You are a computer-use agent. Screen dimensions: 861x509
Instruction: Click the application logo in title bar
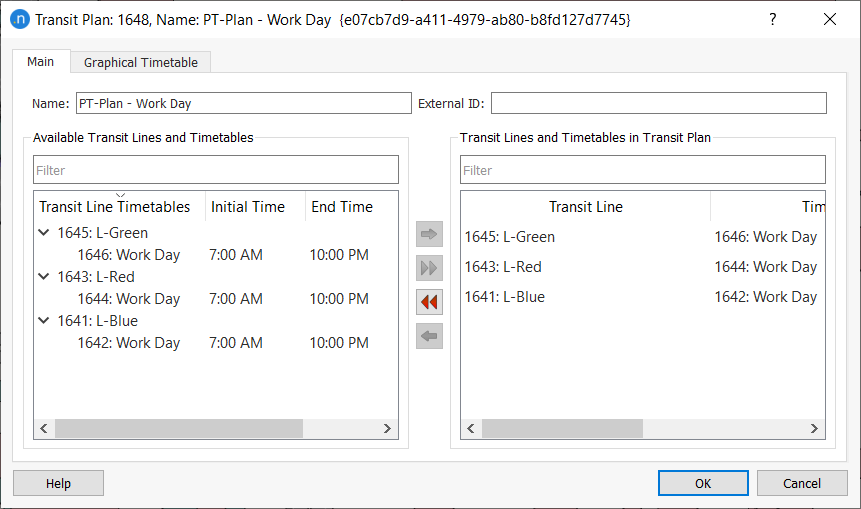pyautogui.click(x=19, y=19)
